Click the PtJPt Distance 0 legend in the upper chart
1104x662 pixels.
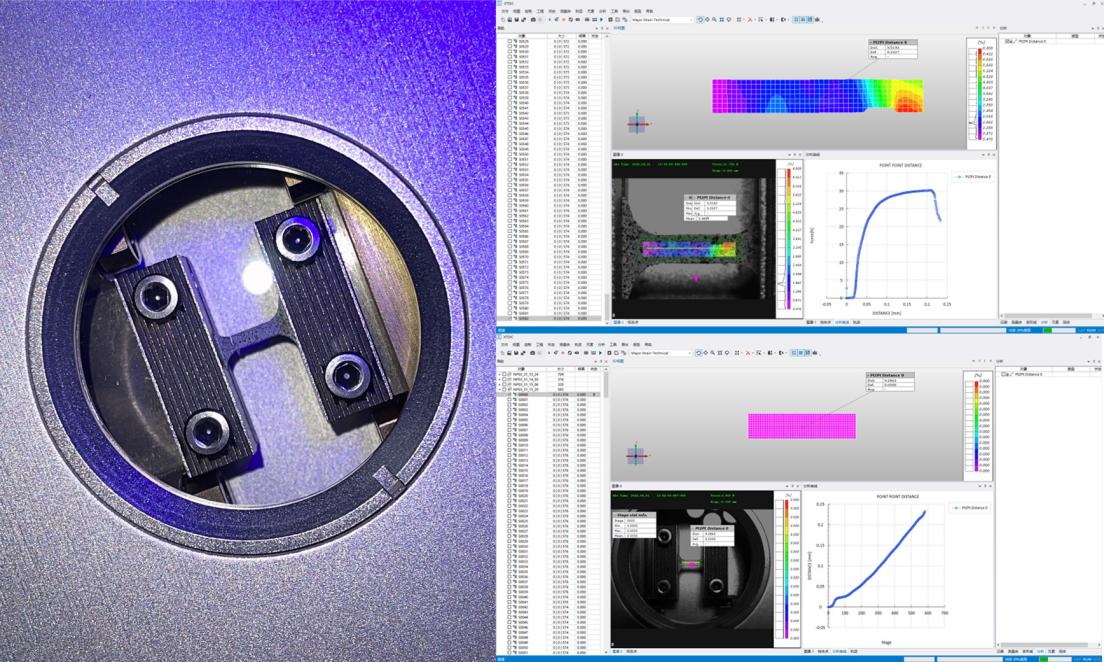coord(971,176)
